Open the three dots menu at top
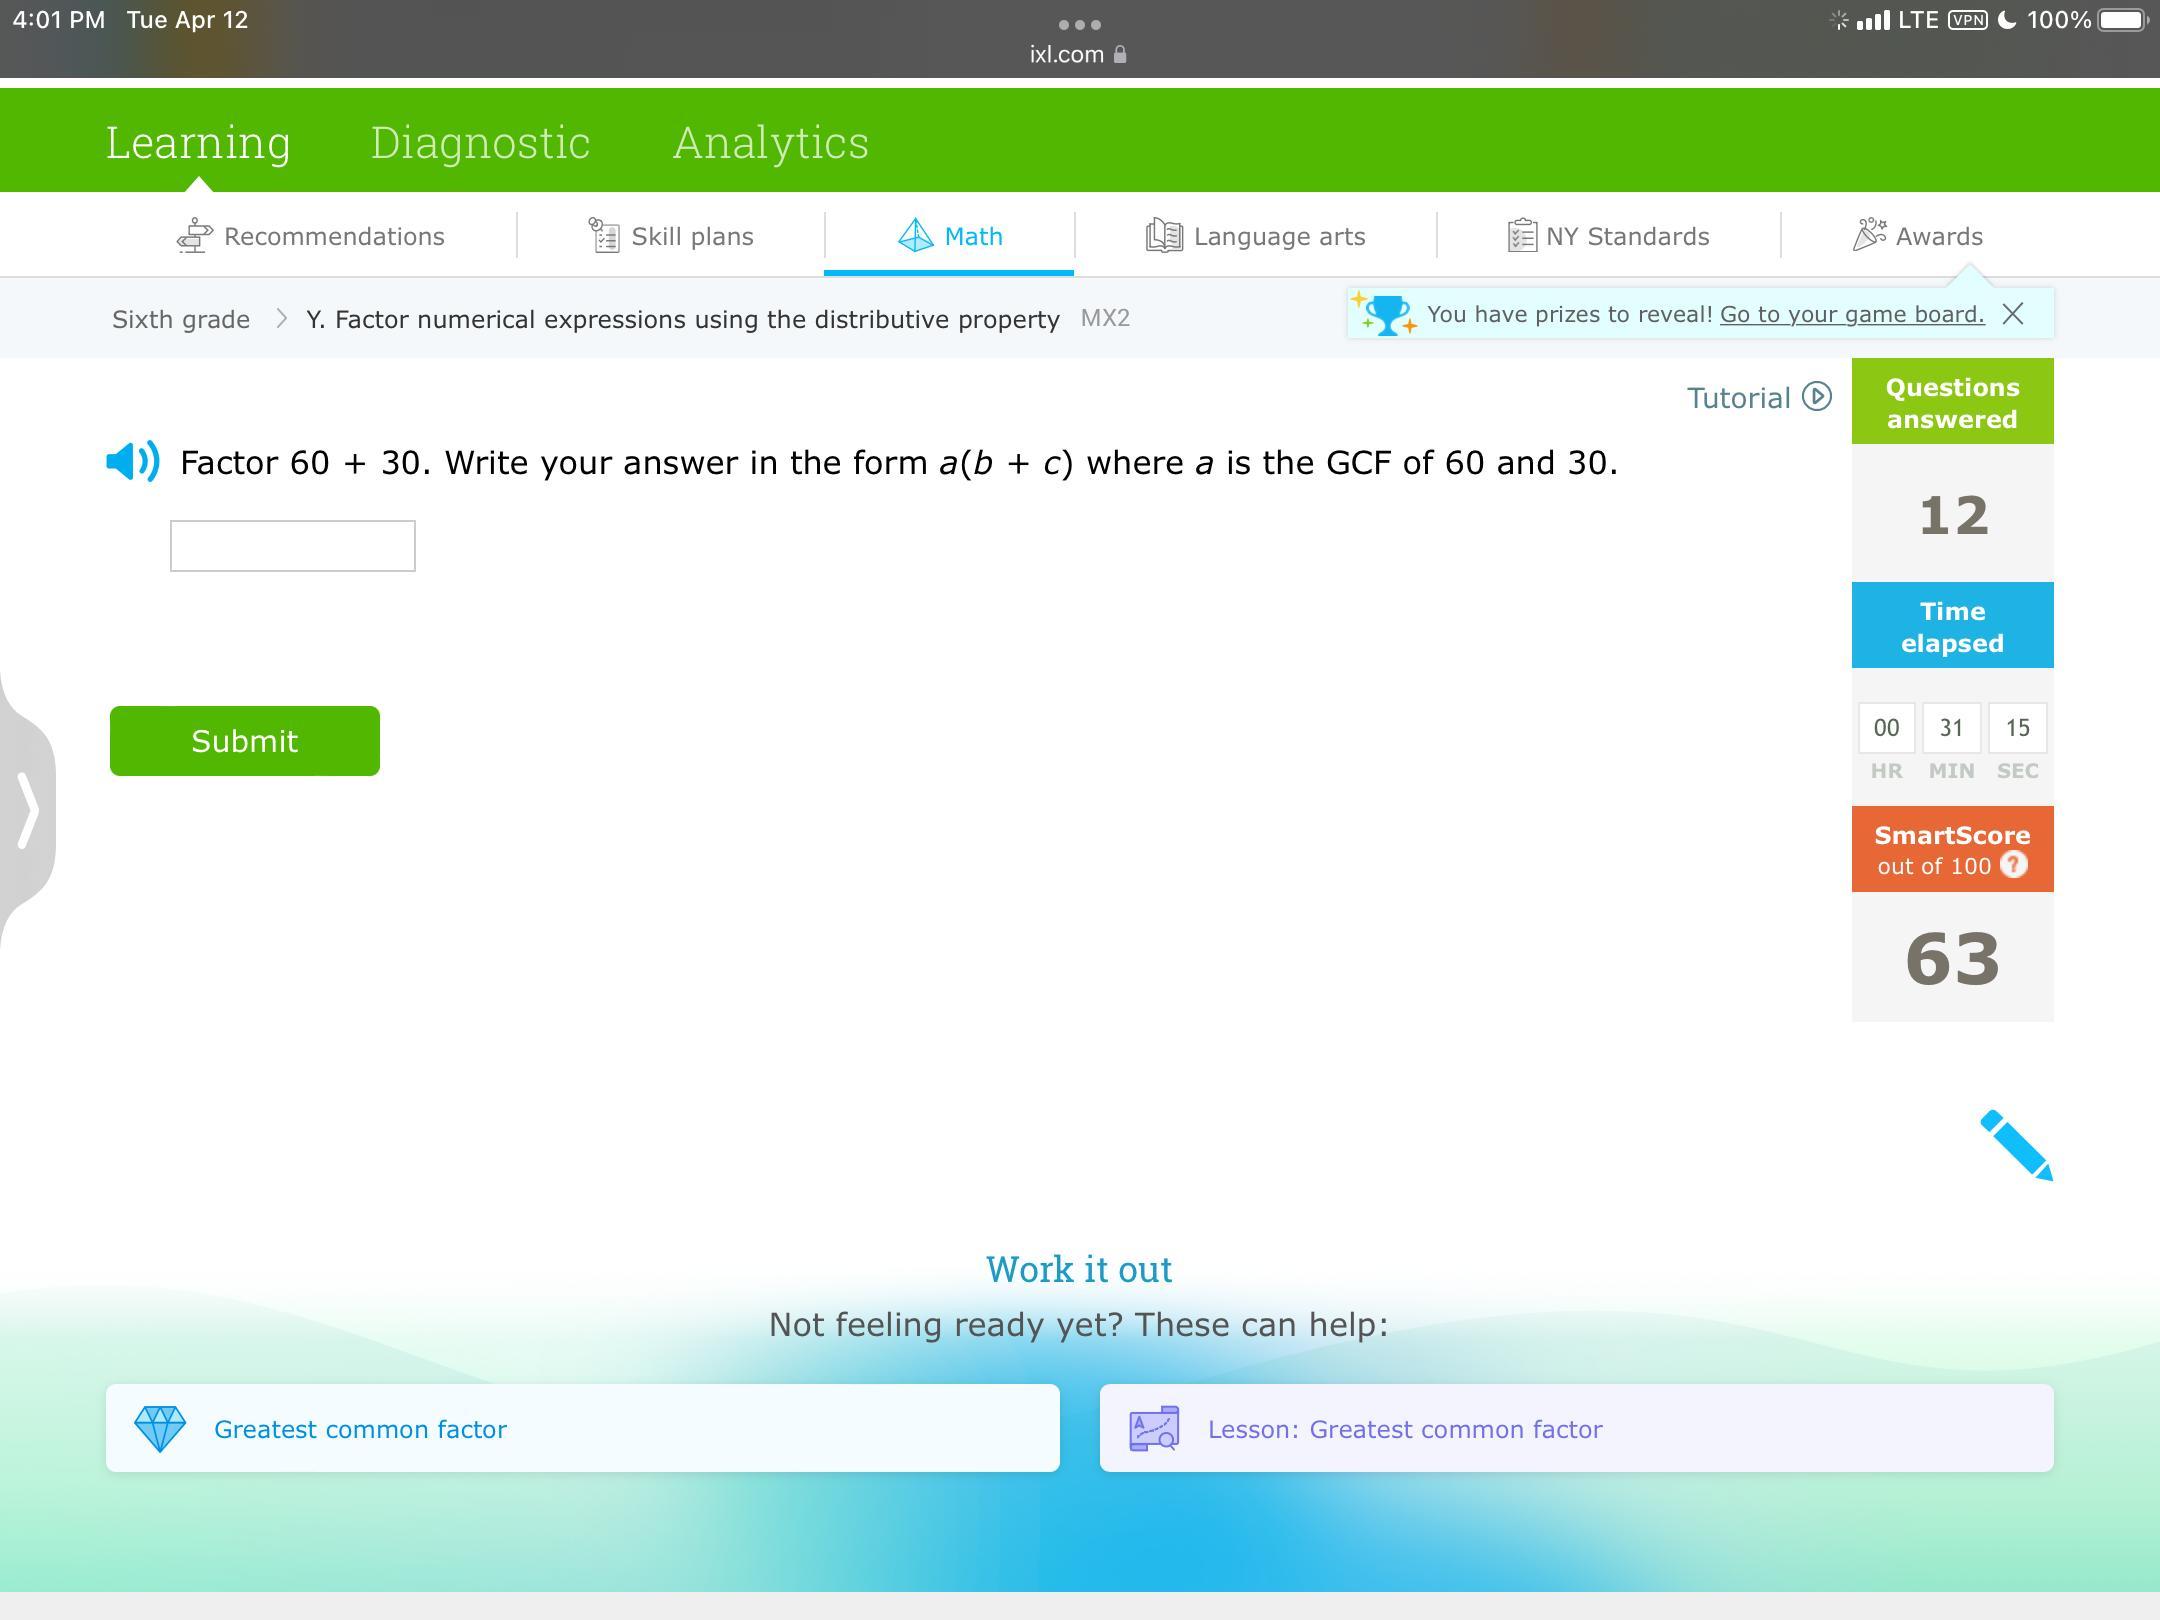The height and width of the screenshot is (1620, 2160). [1079, 24]
